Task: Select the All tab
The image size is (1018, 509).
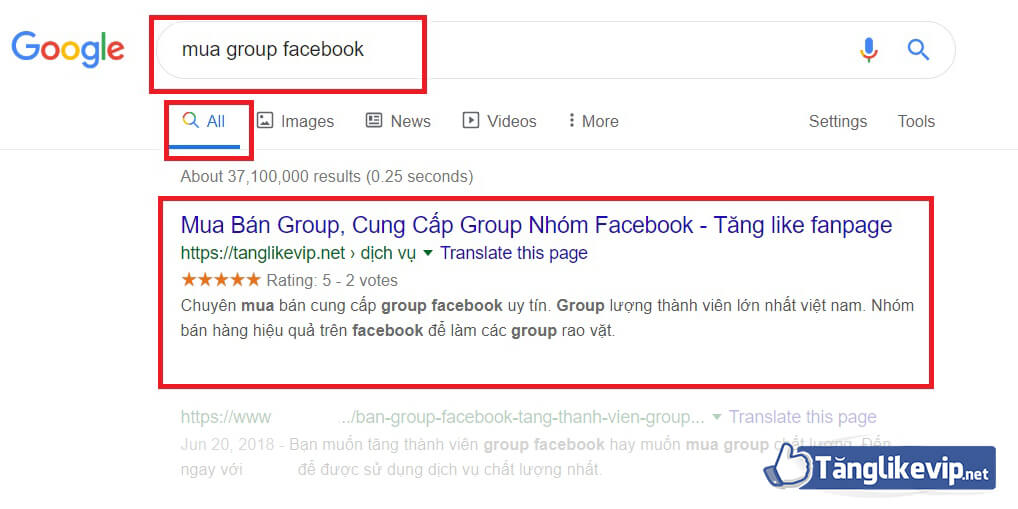Action: (204, 121)
